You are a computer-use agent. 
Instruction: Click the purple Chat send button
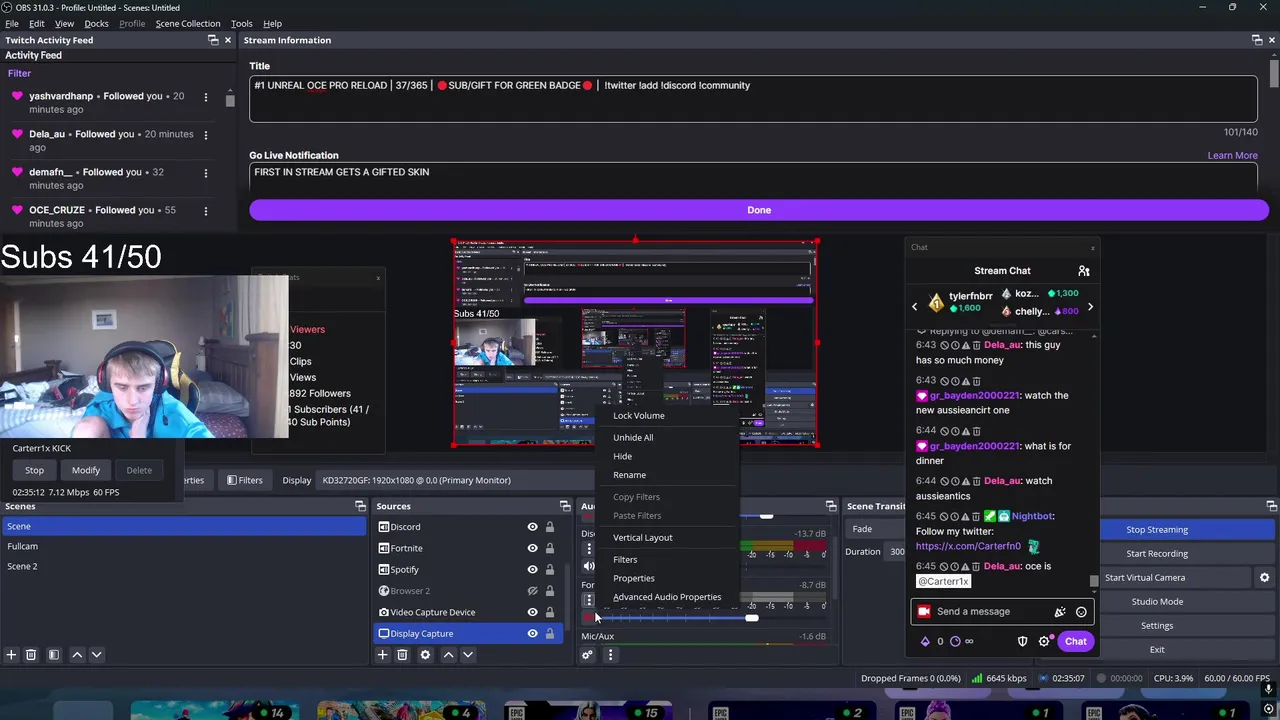(x=1075, y=641)
